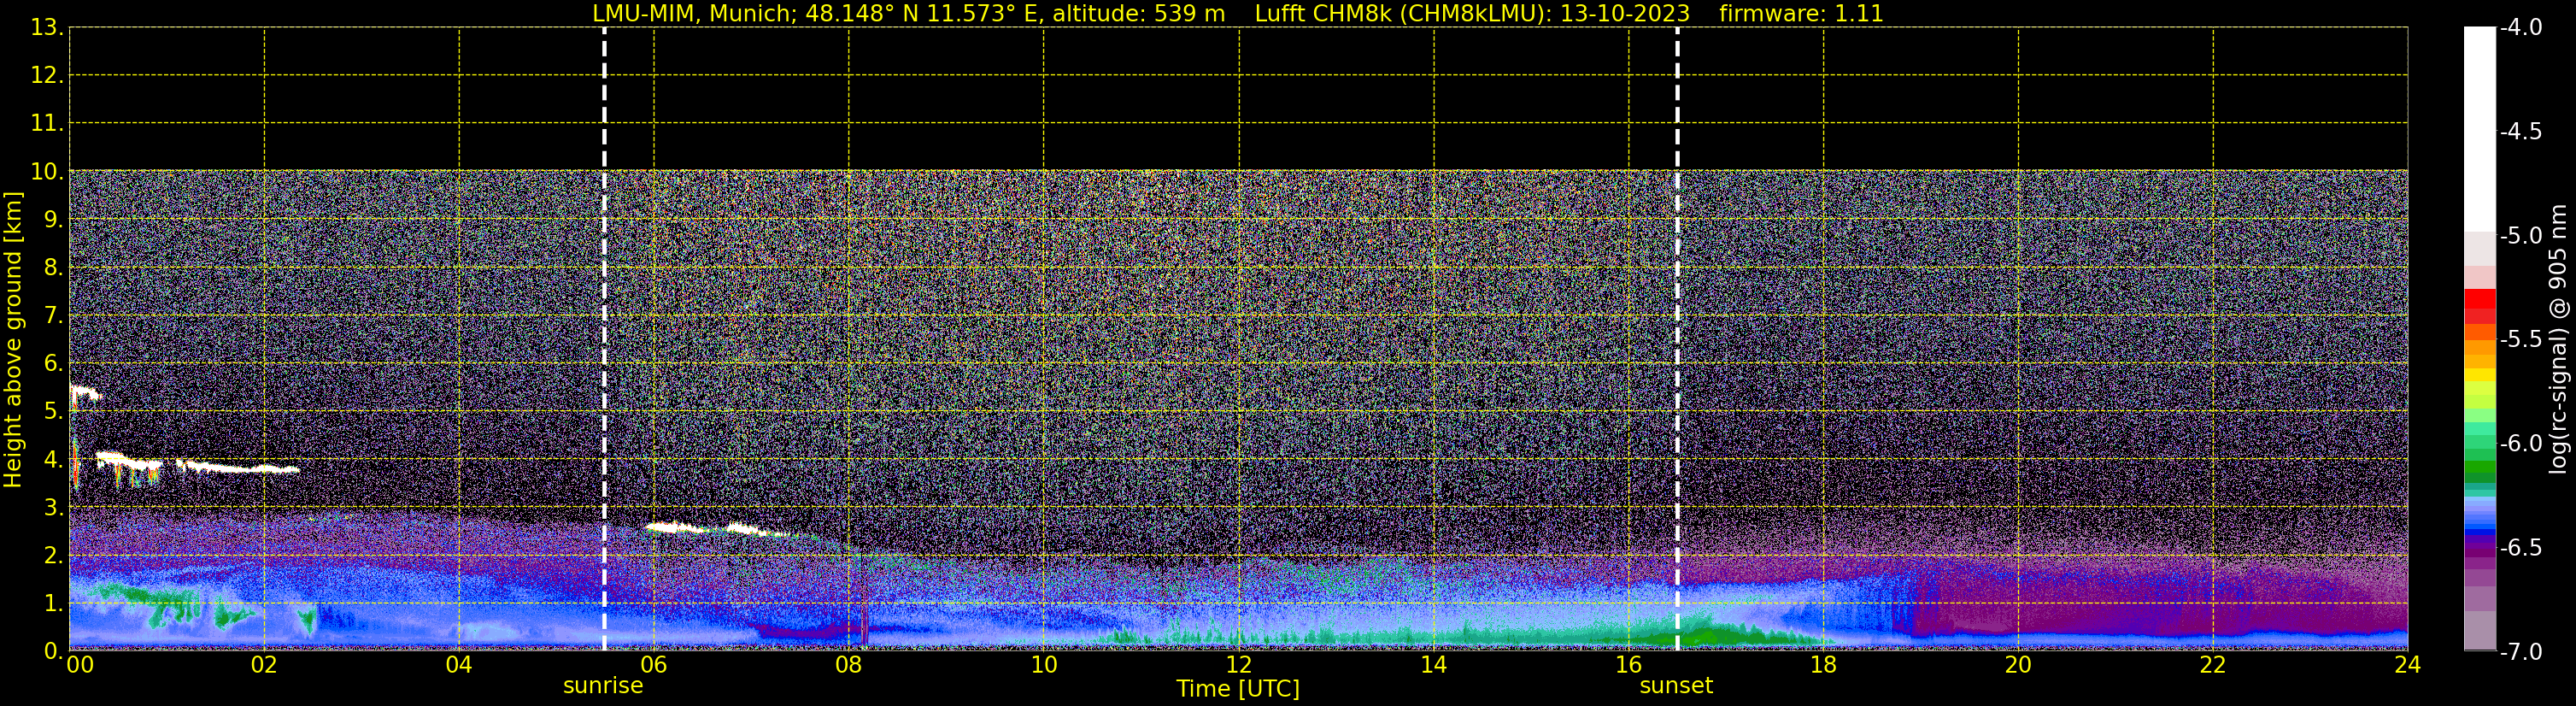Click the '3.' height tick label
Screen dimensions: 2576x706
click(x=53, y=507)
